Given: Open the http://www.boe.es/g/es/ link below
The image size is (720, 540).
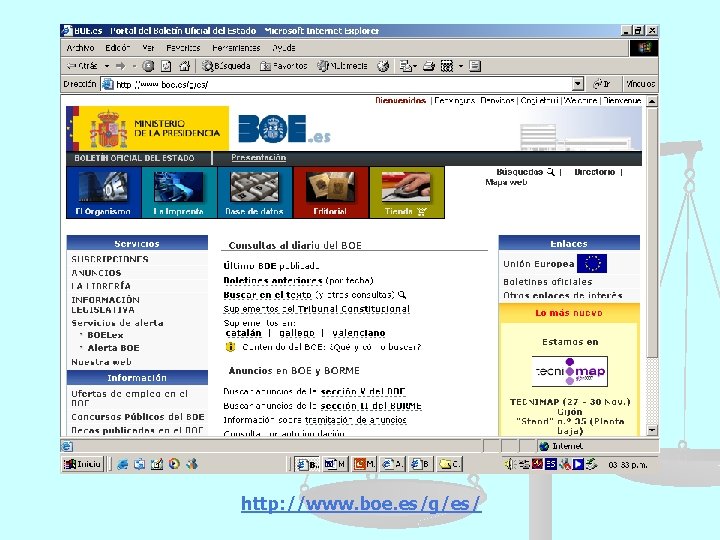Looking at the screenshot, I should [x=361, y=504].
